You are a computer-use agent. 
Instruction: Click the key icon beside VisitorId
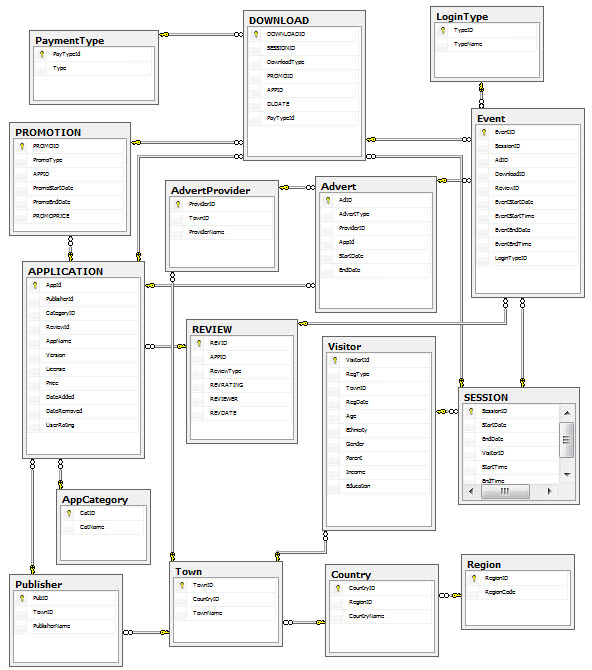point(334,360)
